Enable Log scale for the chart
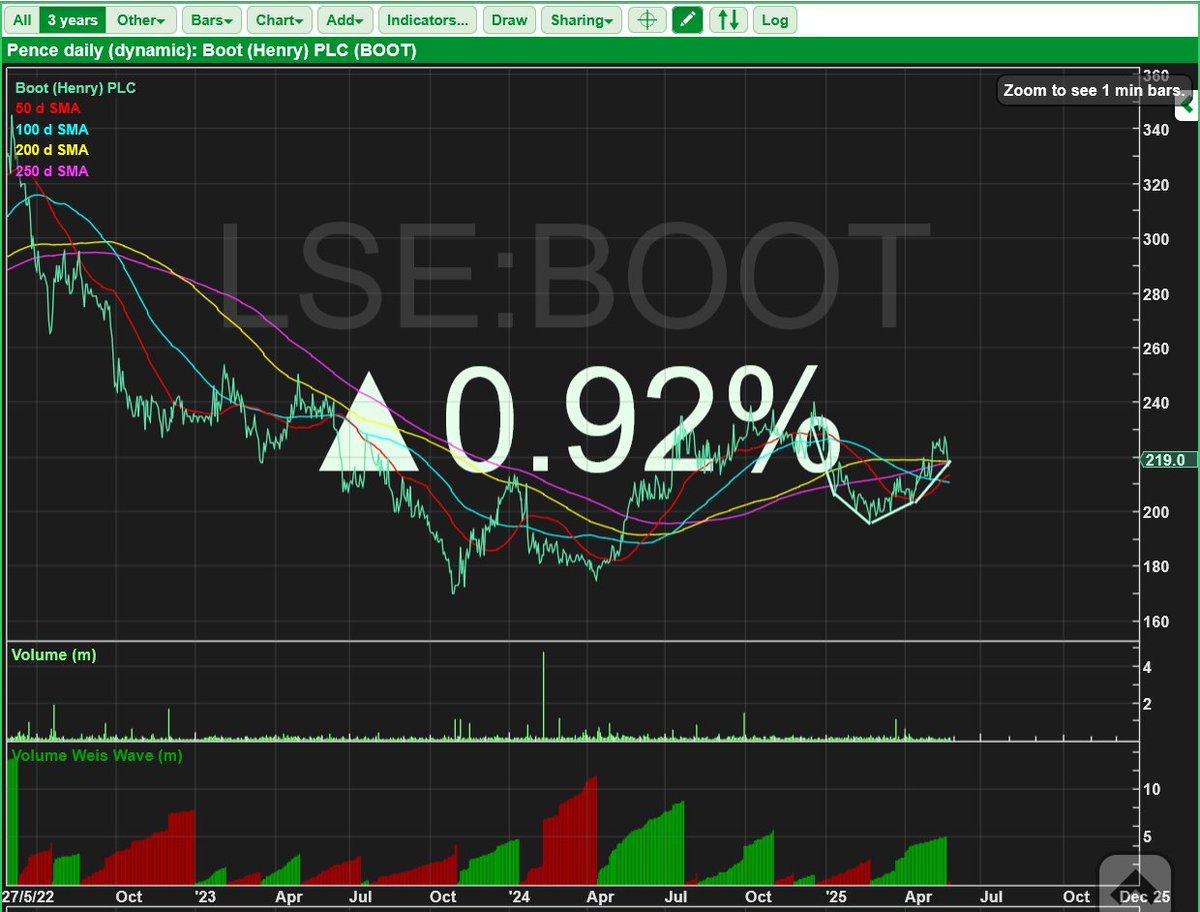Image resolution: width=1200 pixels, height=912 pixels. pyautogui.click(x=775, y=19)
